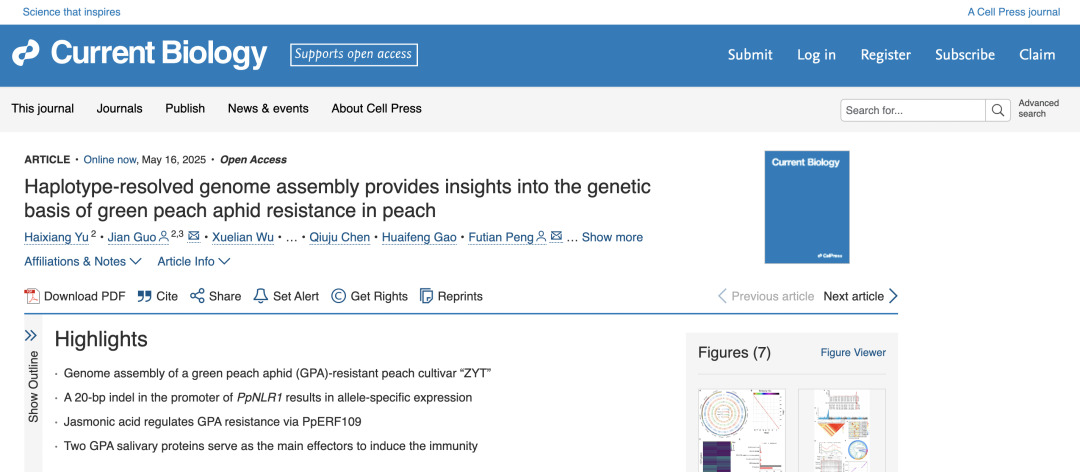Click the Current Biology journal cover image
This screenshot has height=472, width=1080.
pyautogui.click(x=806, y=207)
